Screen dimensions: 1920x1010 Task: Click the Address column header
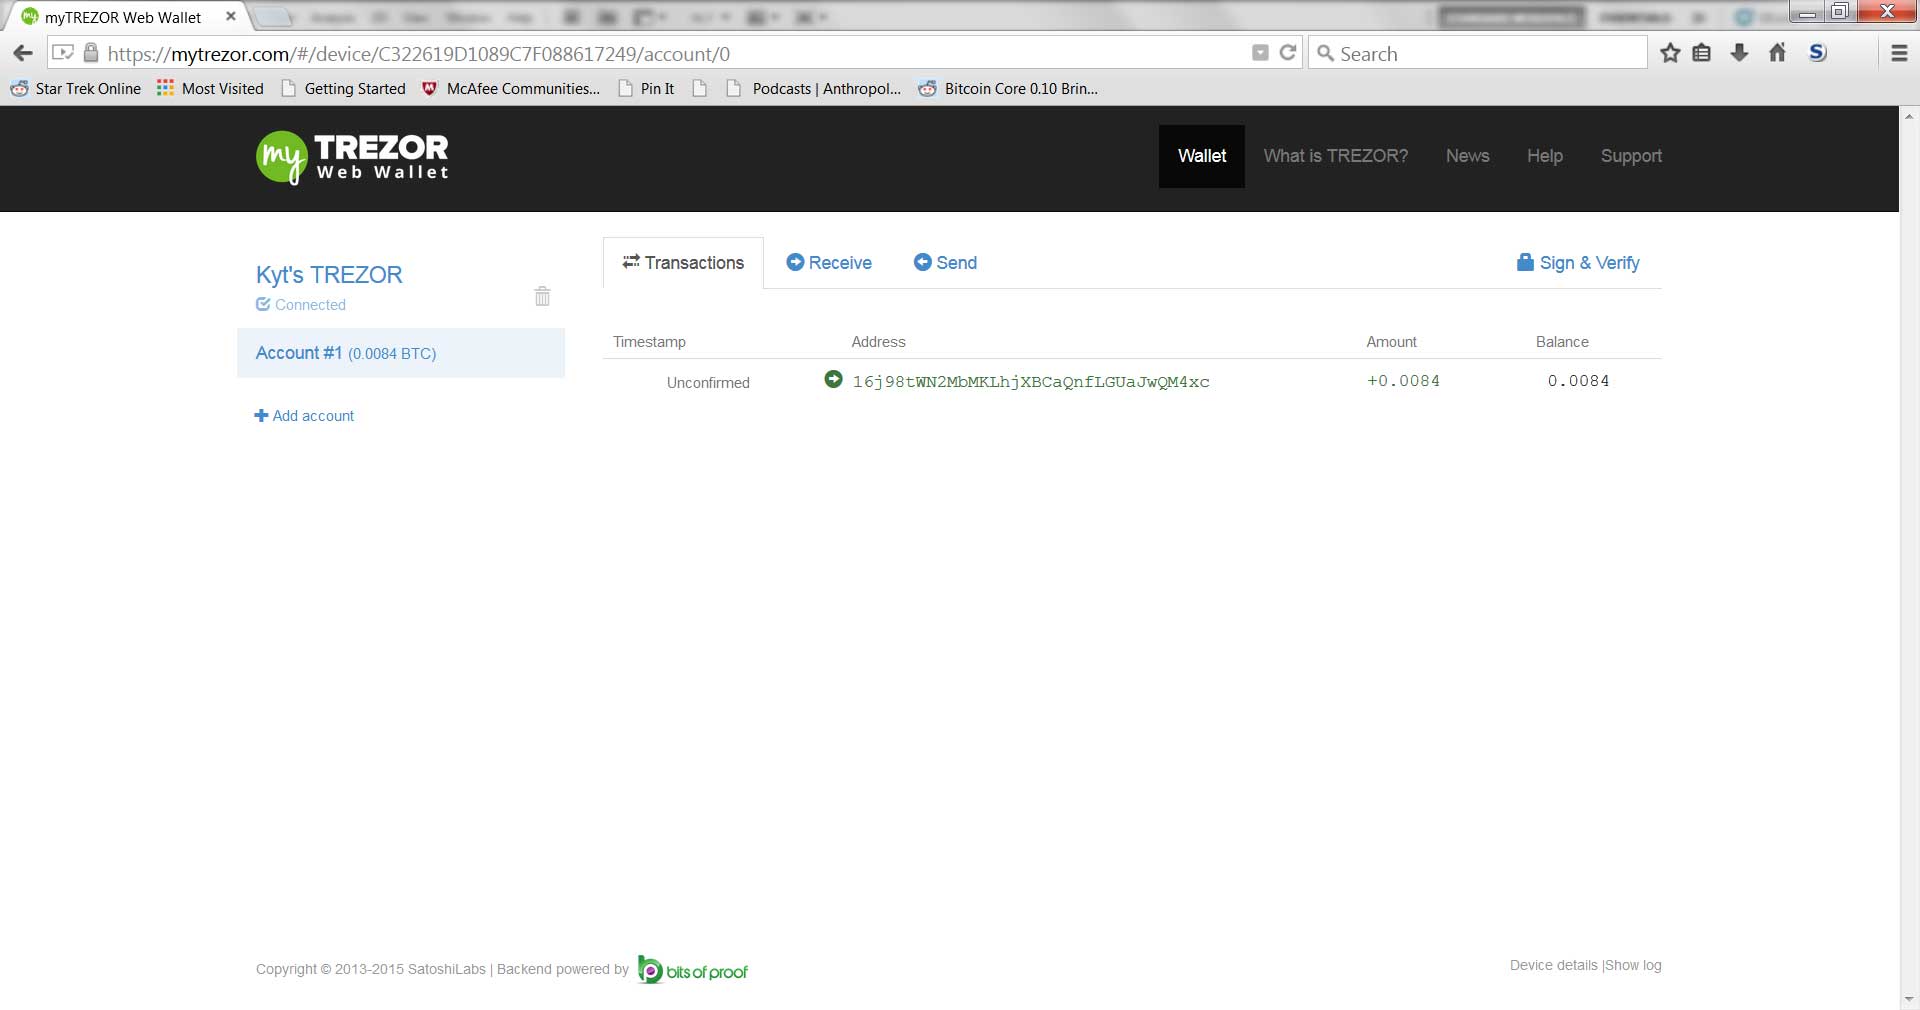point(878,342)
